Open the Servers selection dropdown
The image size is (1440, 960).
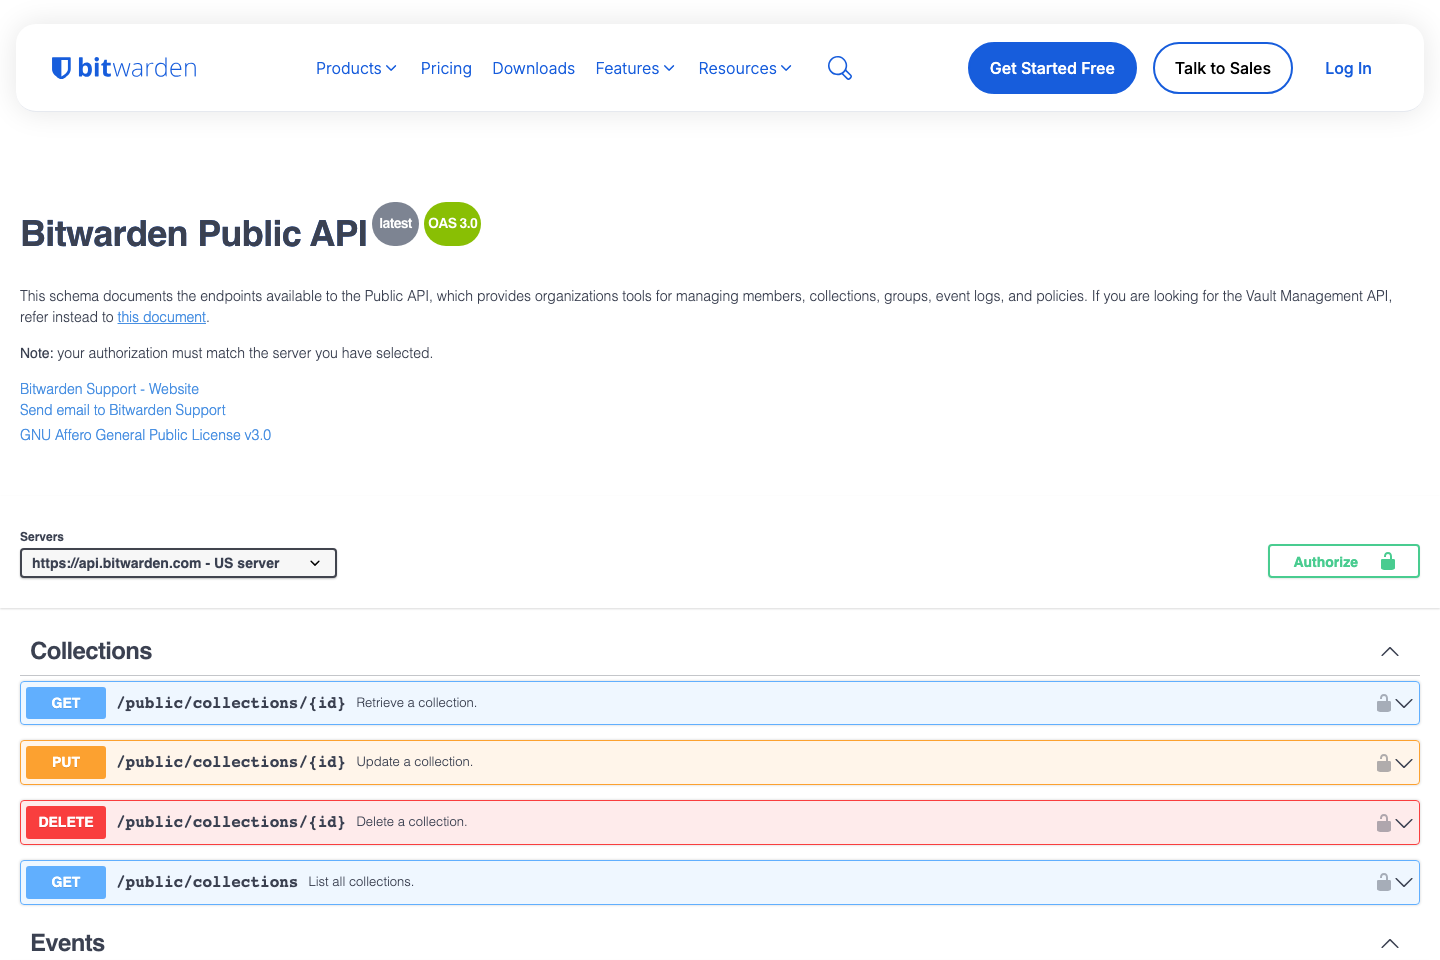[x=178, y=562]
